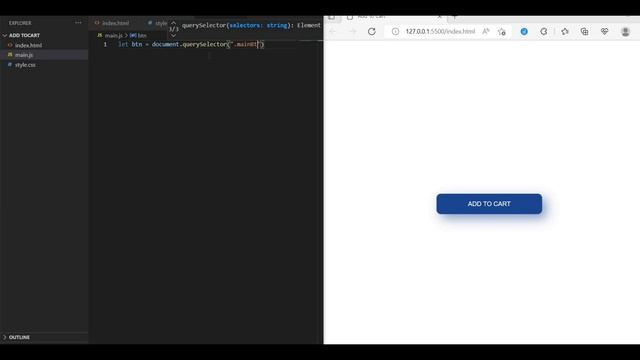The width and height of the screenshot is (640, 360).
Task: Click the Read aloud icon in address bar
Action: click(x=485, y=31)
